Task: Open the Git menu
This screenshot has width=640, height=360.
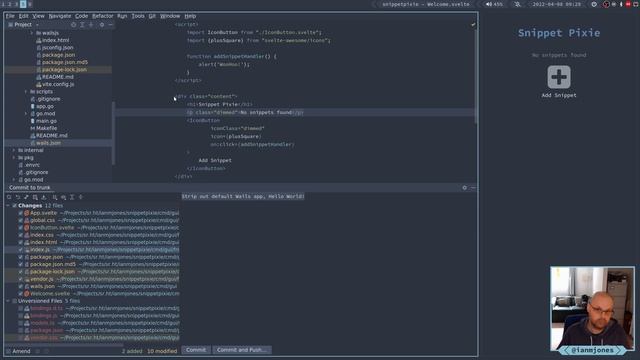Action: (152, 16)
